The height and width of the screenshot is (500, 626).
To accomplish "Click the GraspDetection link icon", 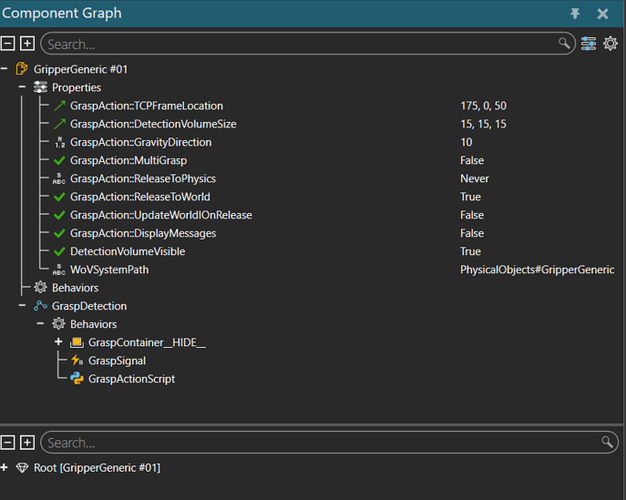I will pos(40,306).
